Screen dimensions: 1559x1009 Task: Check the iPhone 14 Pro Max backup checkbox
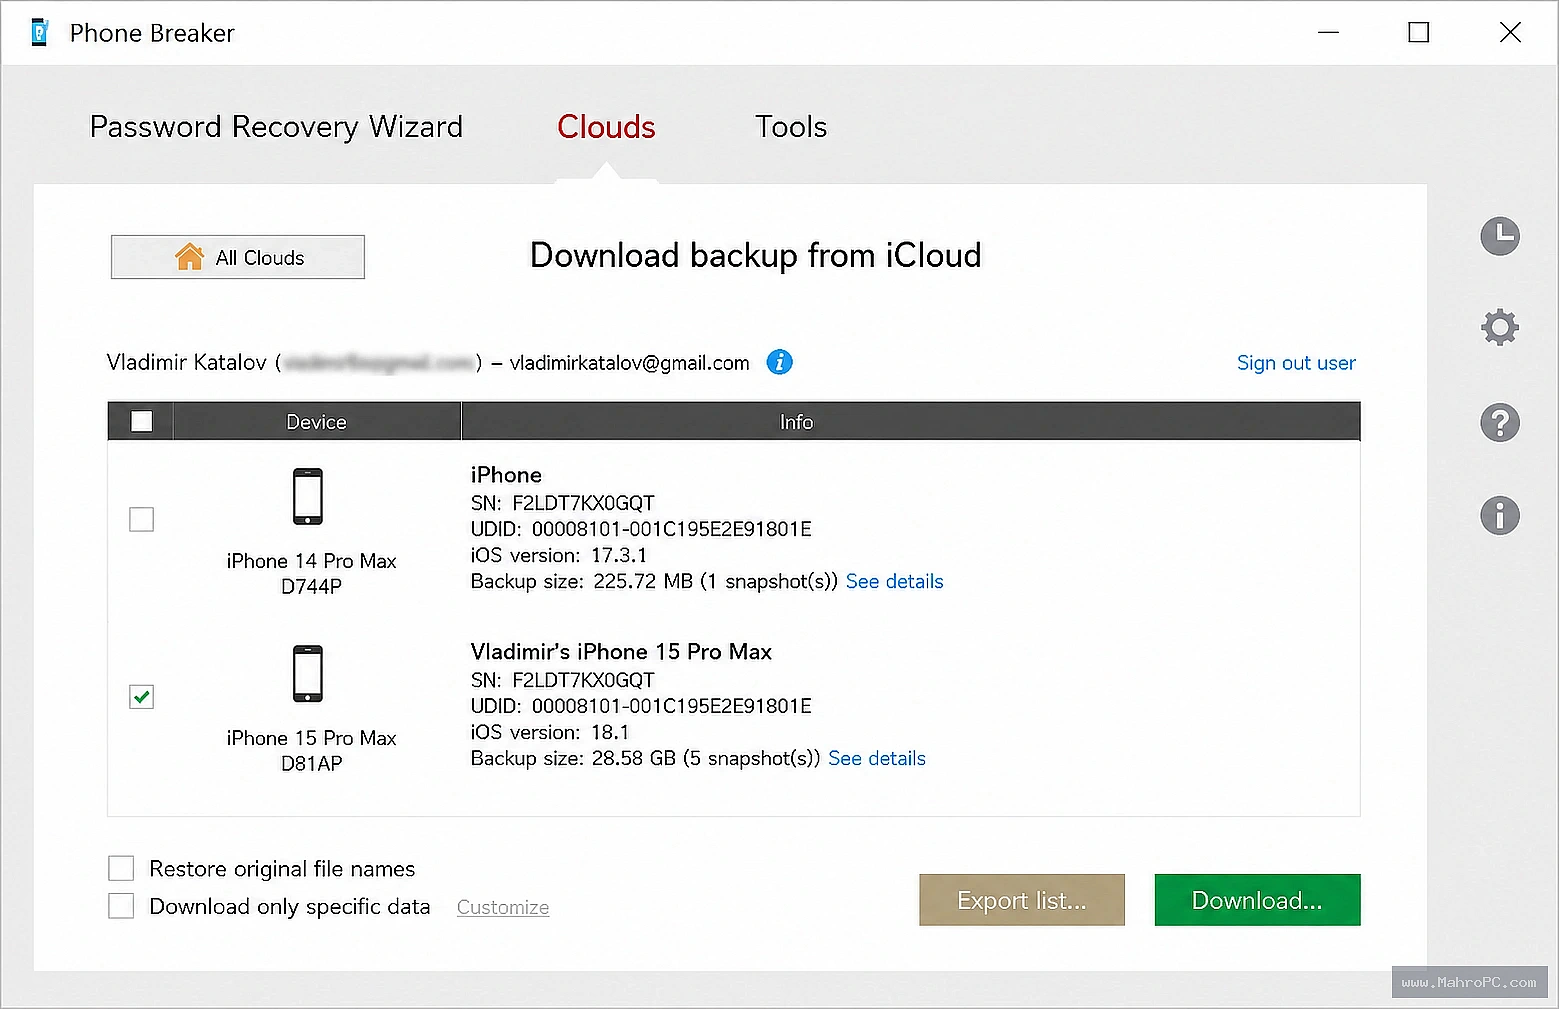coord(142,519)
